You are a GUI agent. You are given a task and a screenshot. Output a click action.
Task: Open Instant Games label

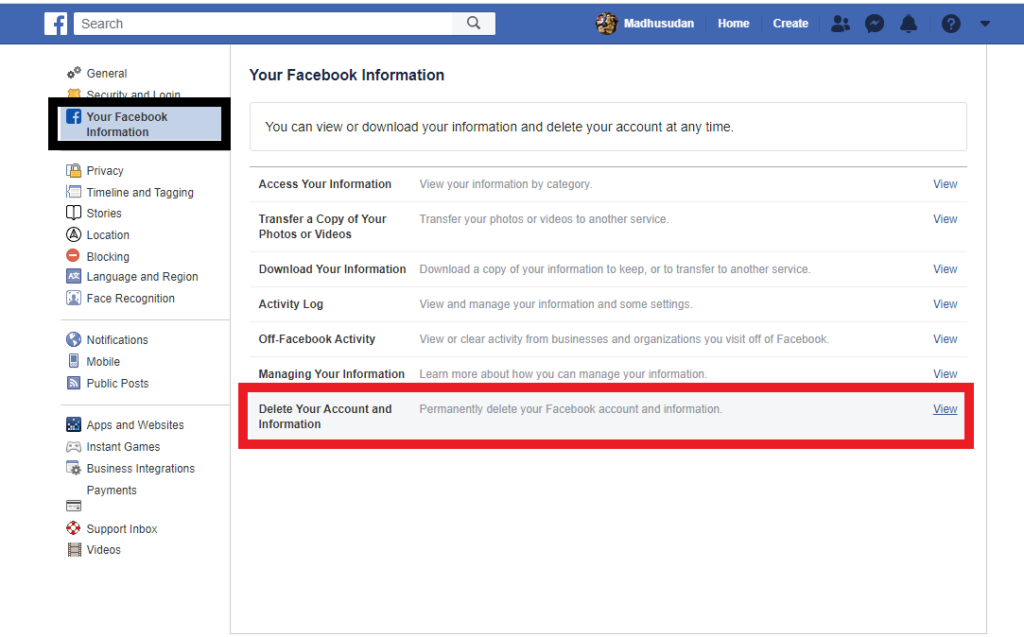123,446
